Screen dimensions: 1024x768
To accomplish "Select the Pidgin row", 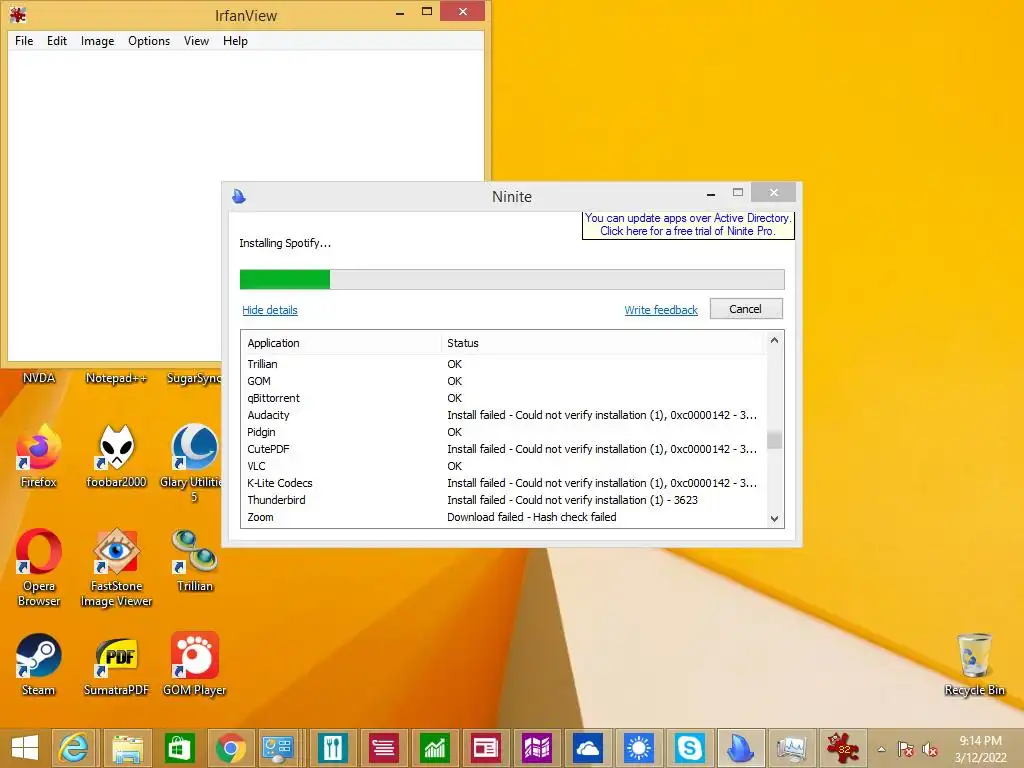I will 503,432.
